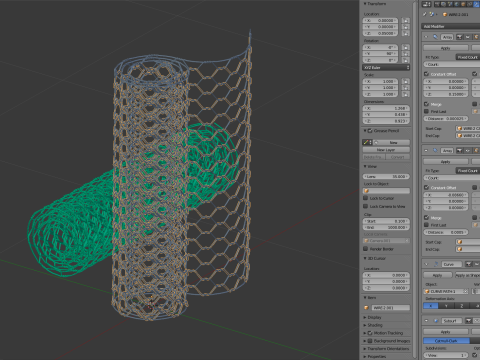Image resolution: width=480 pixels, height=360 pixels.
Task: Switch to Modifiers wrench tab icon
Action: [476, 4]
